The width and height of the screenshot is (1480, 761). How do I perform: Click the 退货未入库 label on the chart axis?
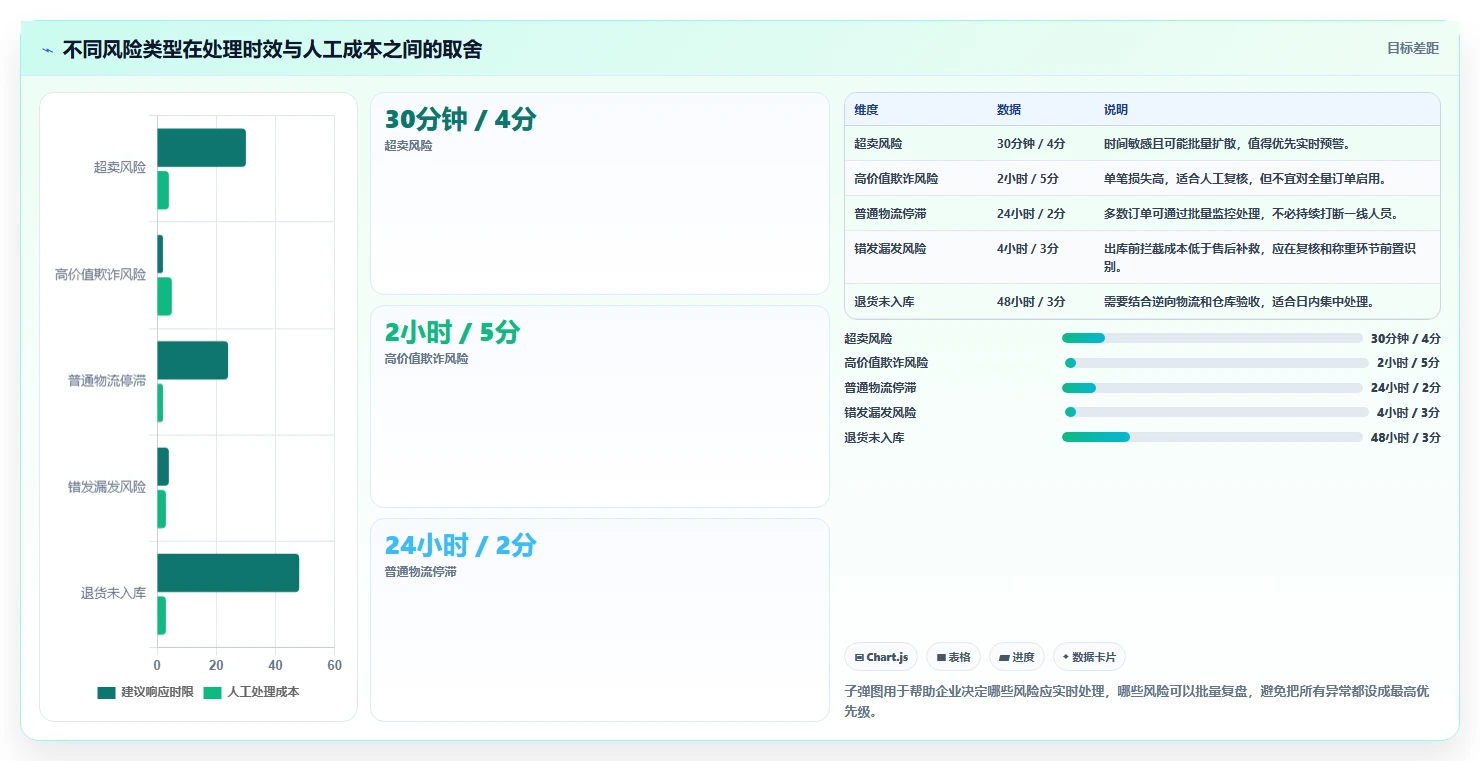click(113, 594)
